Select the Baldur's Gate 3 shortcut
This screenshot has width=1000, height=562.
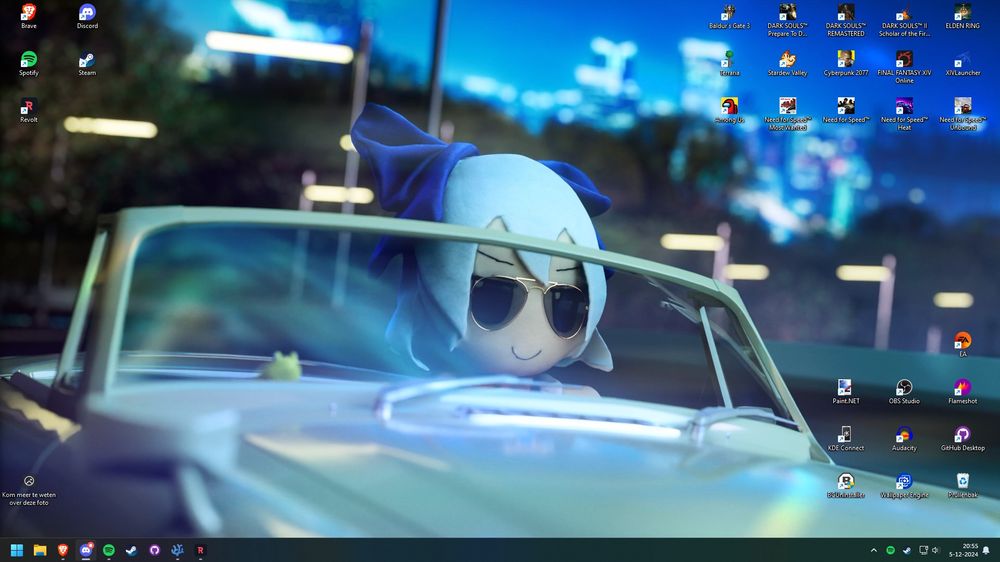[729, 16]
